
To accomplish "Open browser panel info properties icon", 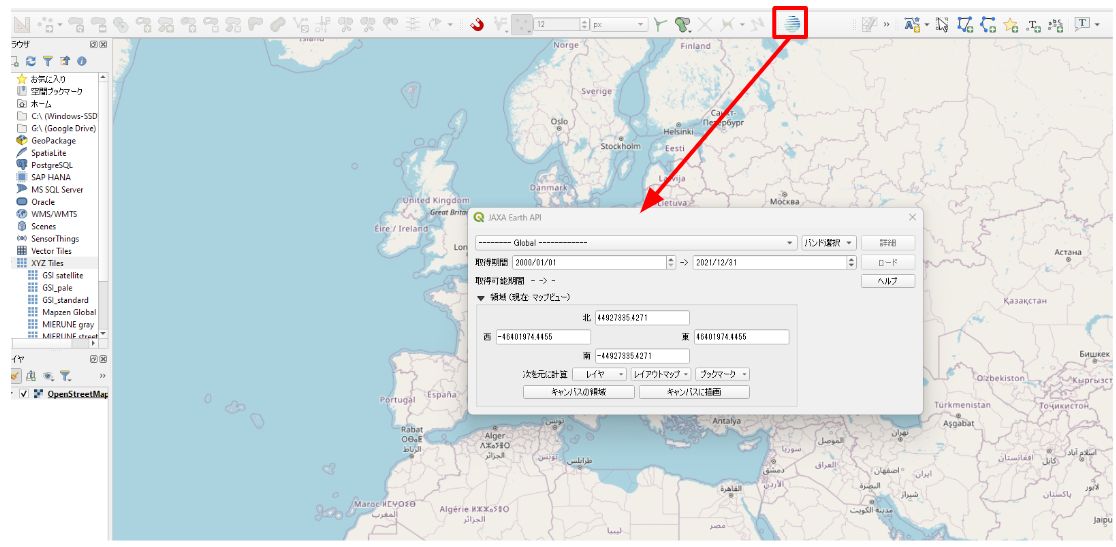I will tap(81, 62).
